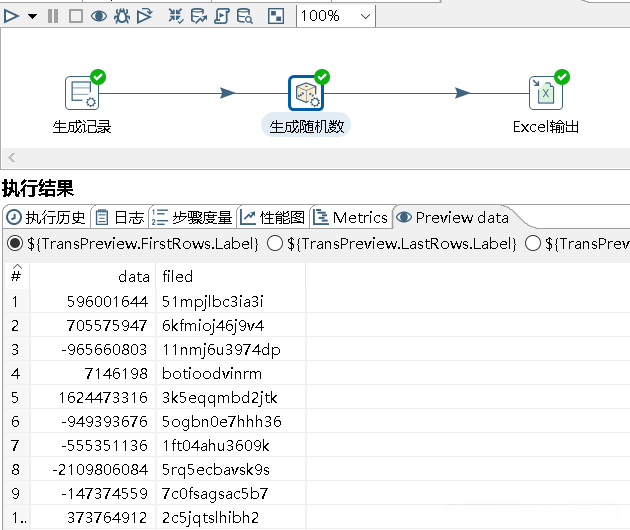Click the 生成随机数 step label
Screen dimensions: 630x530
pos(306,127)
